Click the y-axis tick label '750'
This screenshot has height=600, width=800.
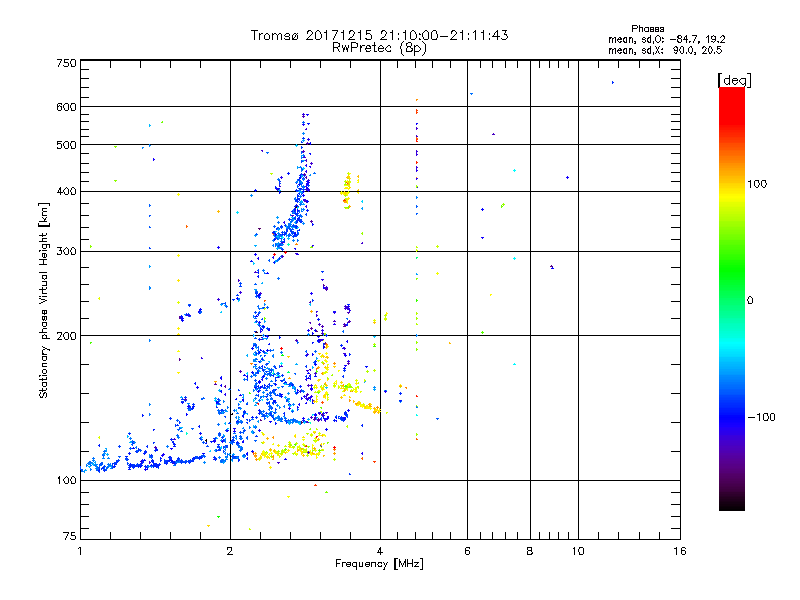66,63
